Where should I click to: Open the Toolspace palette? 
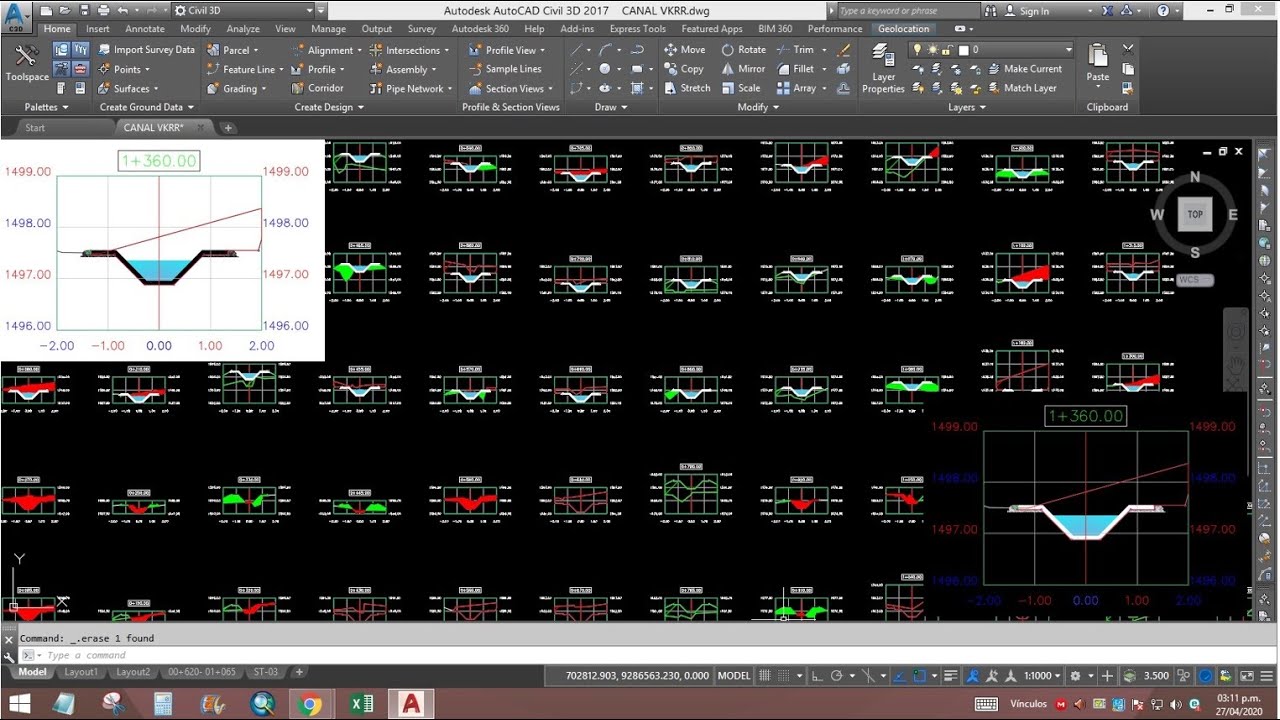pyautogui.click(x=27, y=63)
